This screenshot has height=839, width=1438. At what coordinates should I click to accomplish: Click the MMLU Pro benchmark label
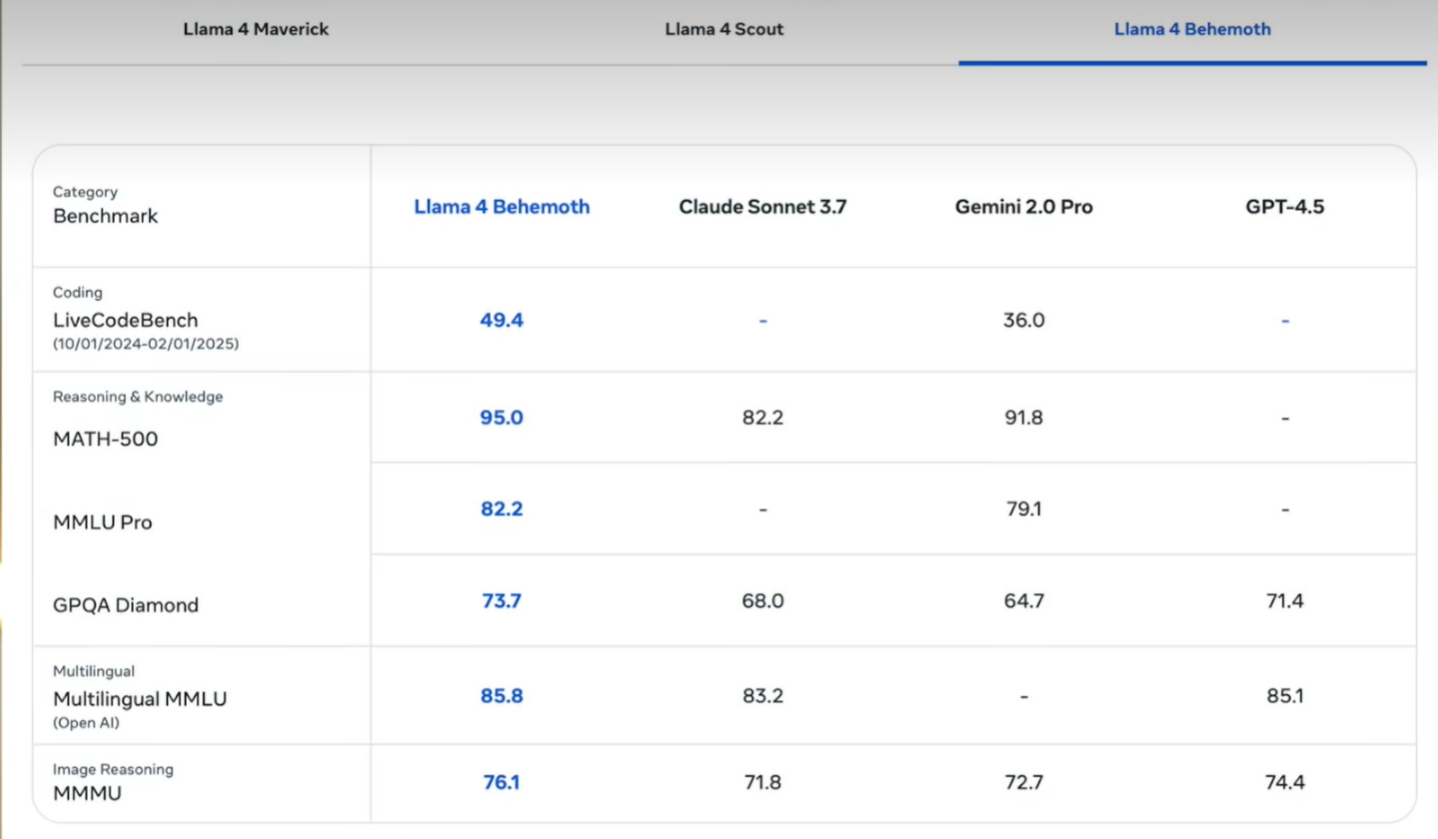tap(103, 522)
